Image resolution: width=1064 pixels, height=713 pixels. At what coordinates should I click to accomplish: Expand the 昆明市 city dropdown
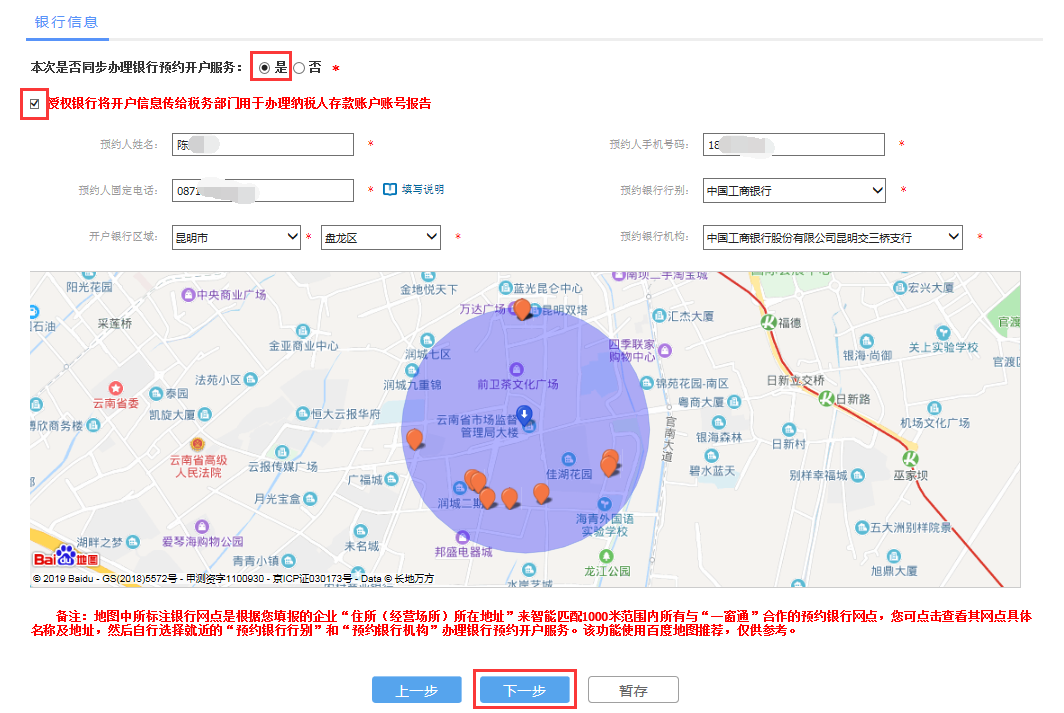tap(236, 237)
